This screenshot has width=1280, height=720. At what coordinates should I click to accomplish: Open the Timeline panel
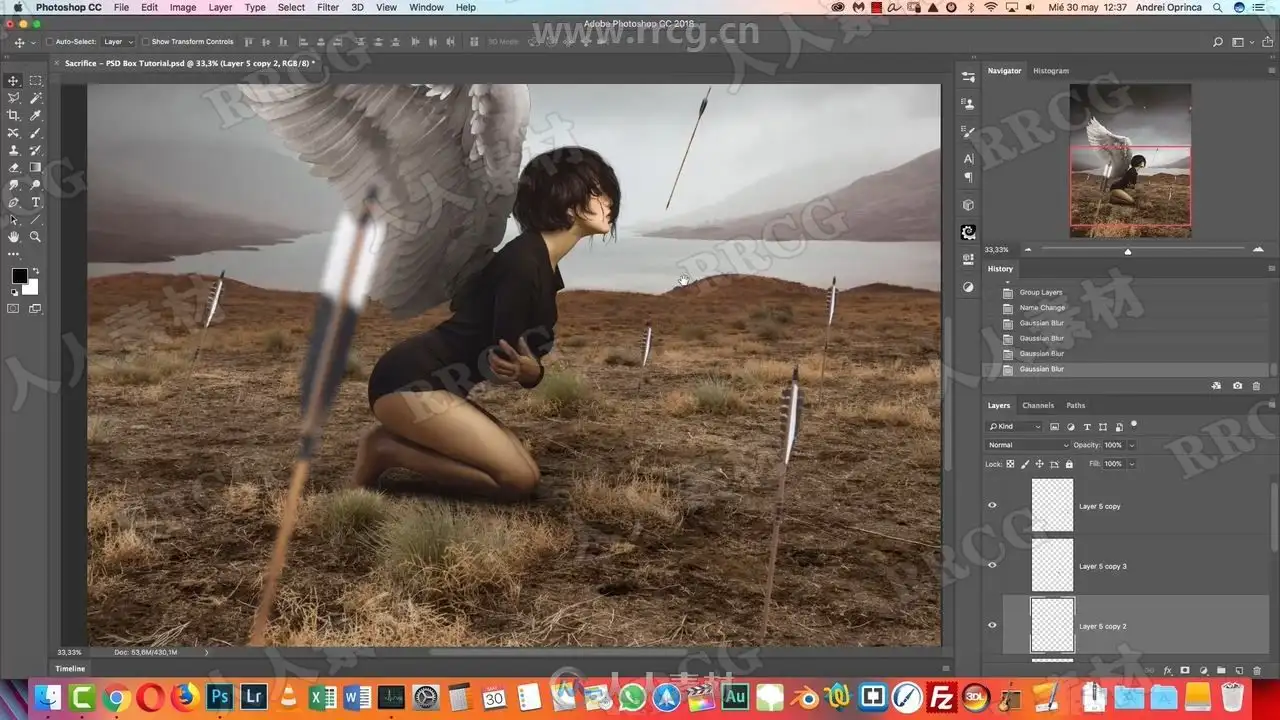pyautogui.click(x=70, y=668)
